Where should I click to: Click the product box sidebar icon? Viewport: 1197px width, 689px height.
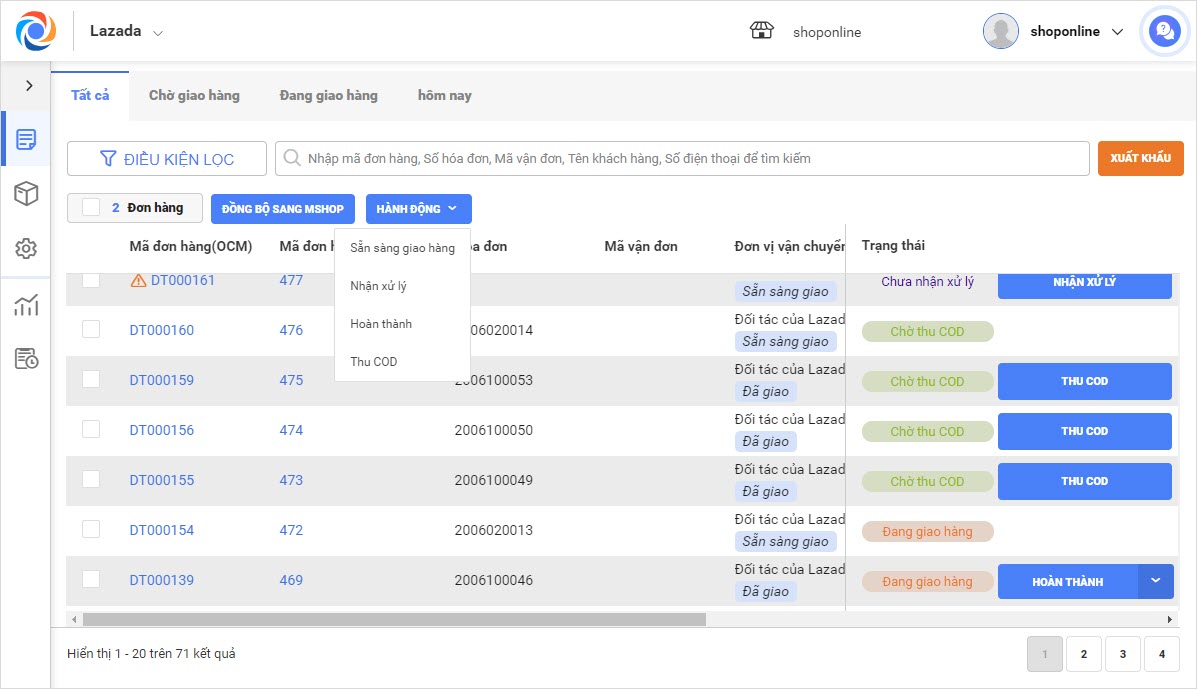click(x=26, y=194)
